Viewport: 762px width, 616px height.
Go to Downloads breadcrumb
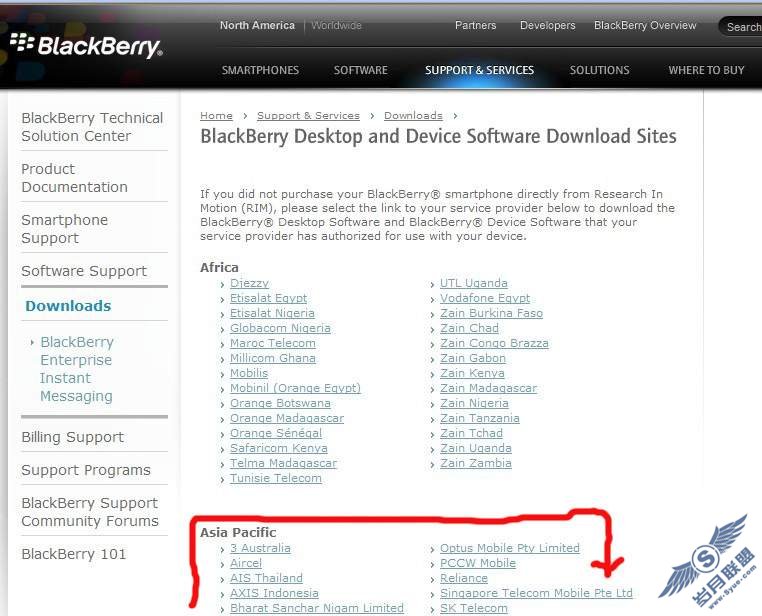click(413, 116)
